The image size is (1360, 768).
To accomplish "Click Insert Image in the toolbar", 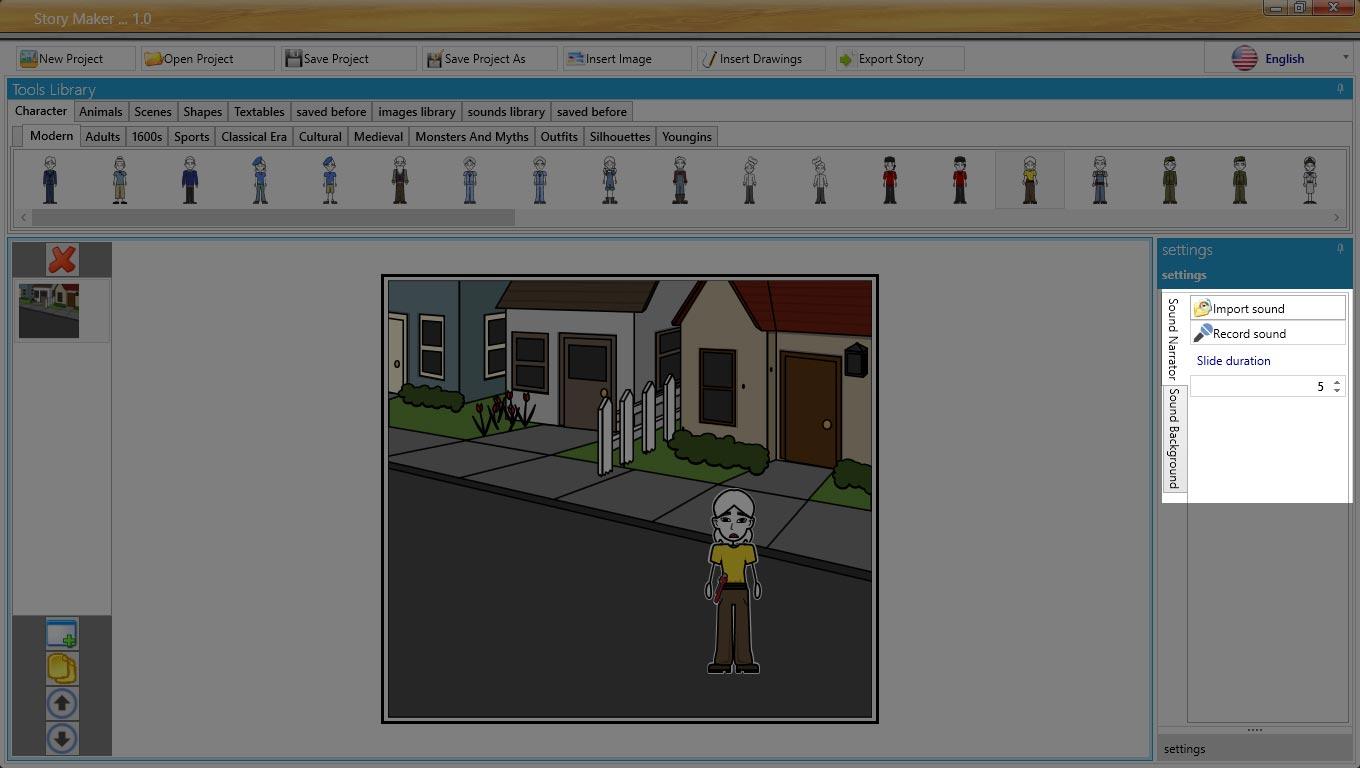I will coord(627,59).
